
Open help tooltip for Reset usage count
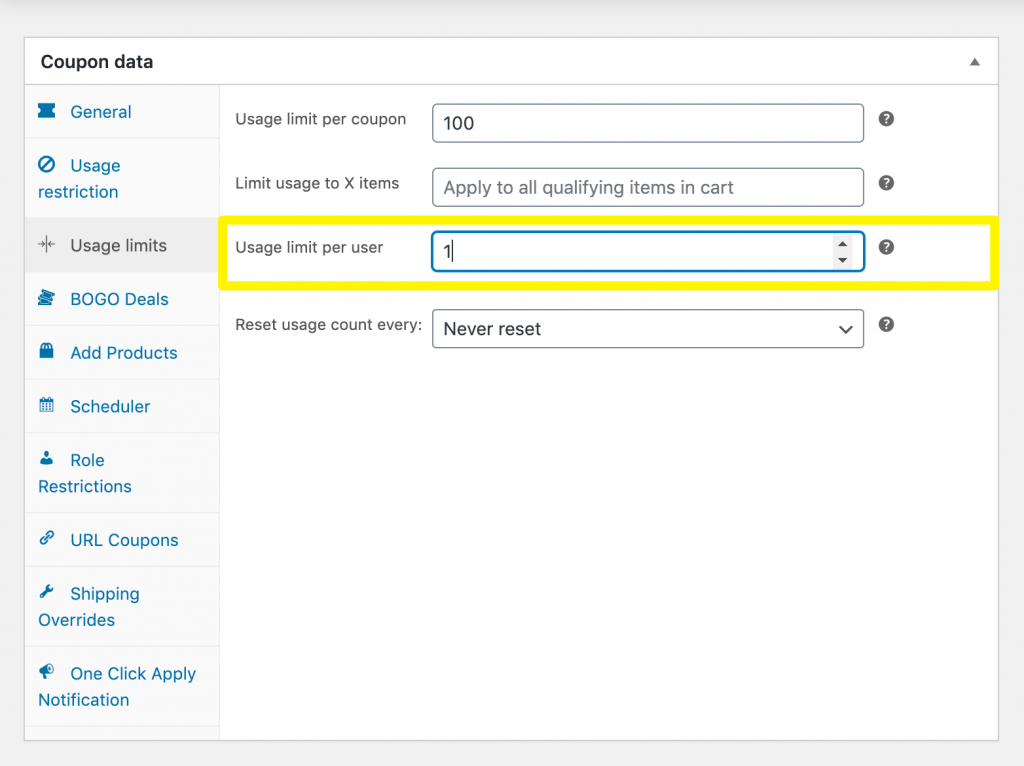point(886,325)
